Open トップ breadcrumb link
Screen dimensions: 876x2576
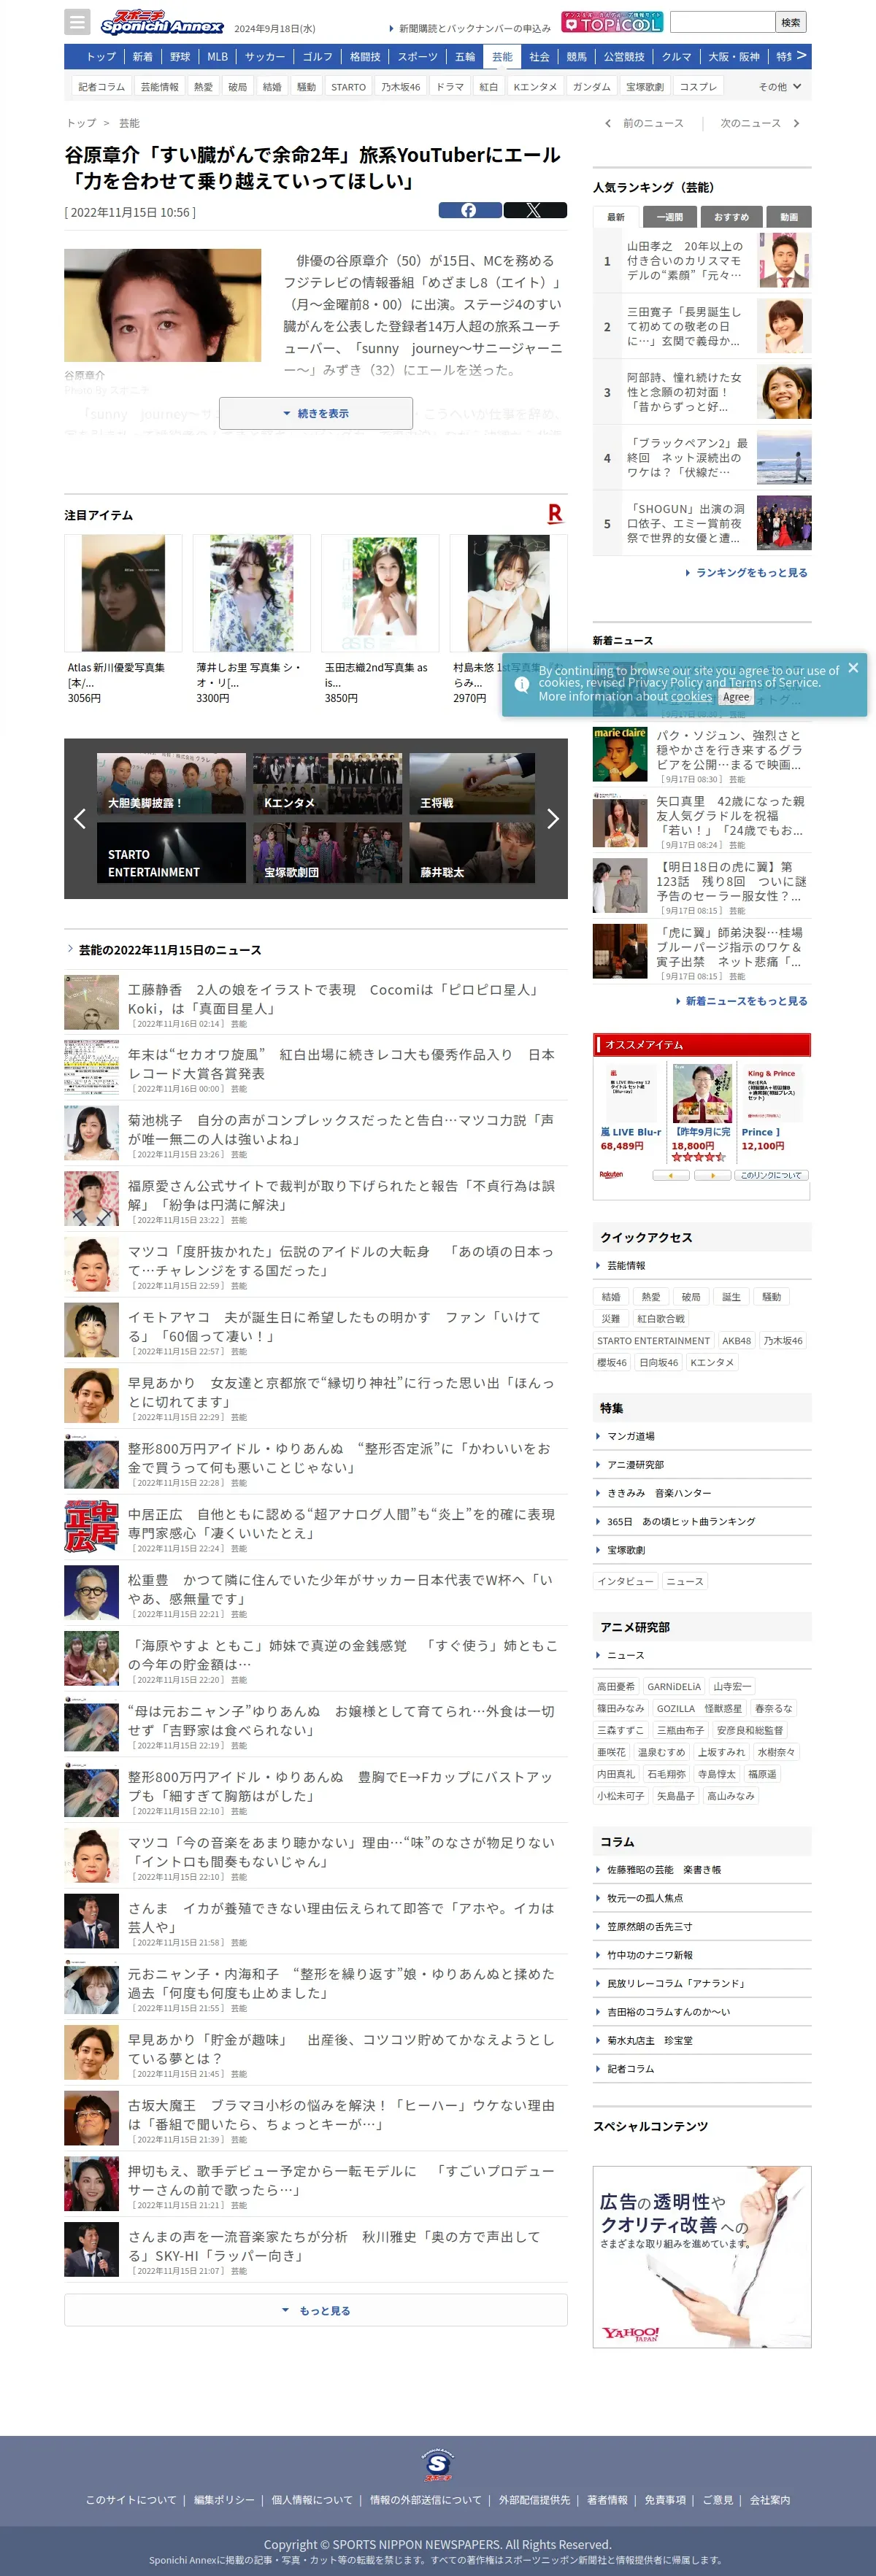[81, 123]
